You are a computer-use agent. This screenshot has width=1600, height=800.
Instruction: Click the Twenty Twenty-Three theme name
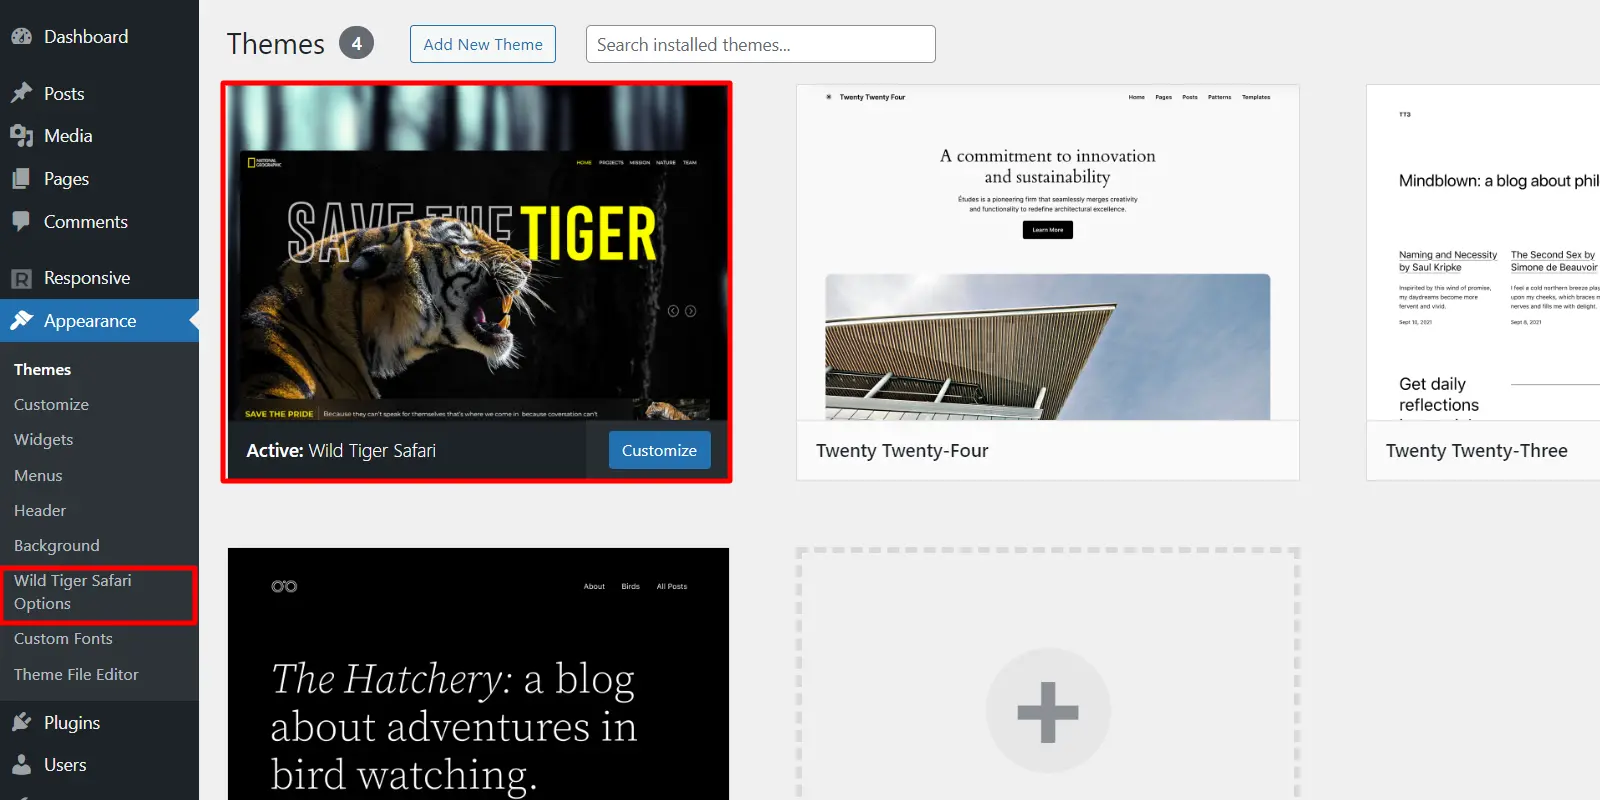pyautogui.click(x=1476, y=450)
